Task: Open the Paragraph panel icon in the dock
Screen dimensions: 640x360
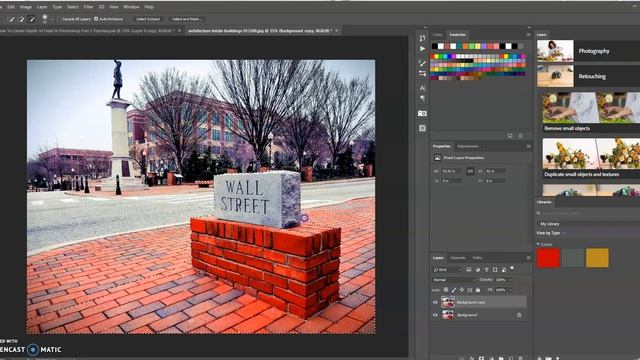Action: 422,98
